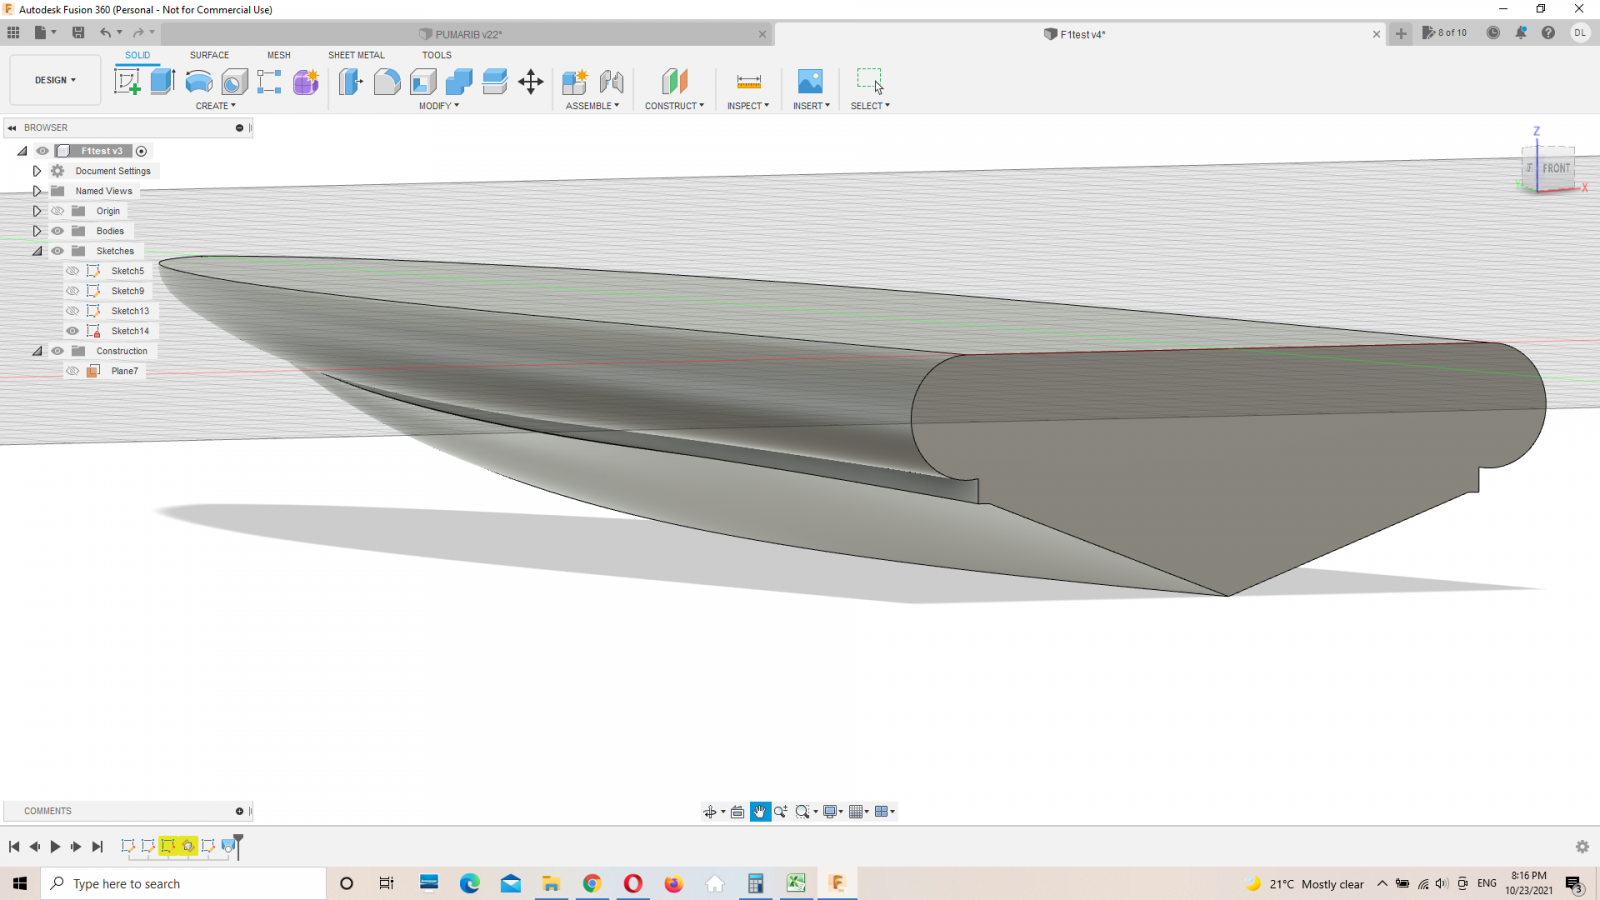Select the Revolve tool

point(199,81)
